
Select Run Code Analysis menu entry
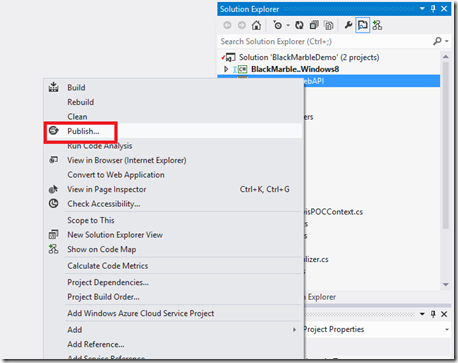100,146
